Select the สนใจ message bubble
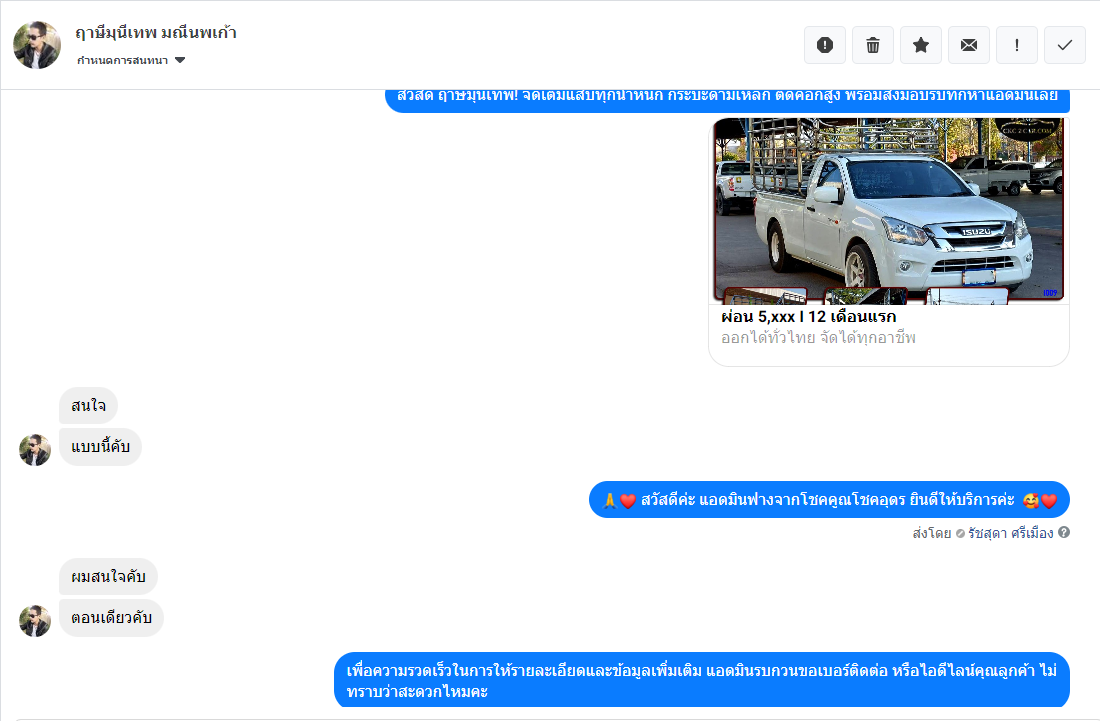This screenshot has width=1100, height=721. coord(89,406)
